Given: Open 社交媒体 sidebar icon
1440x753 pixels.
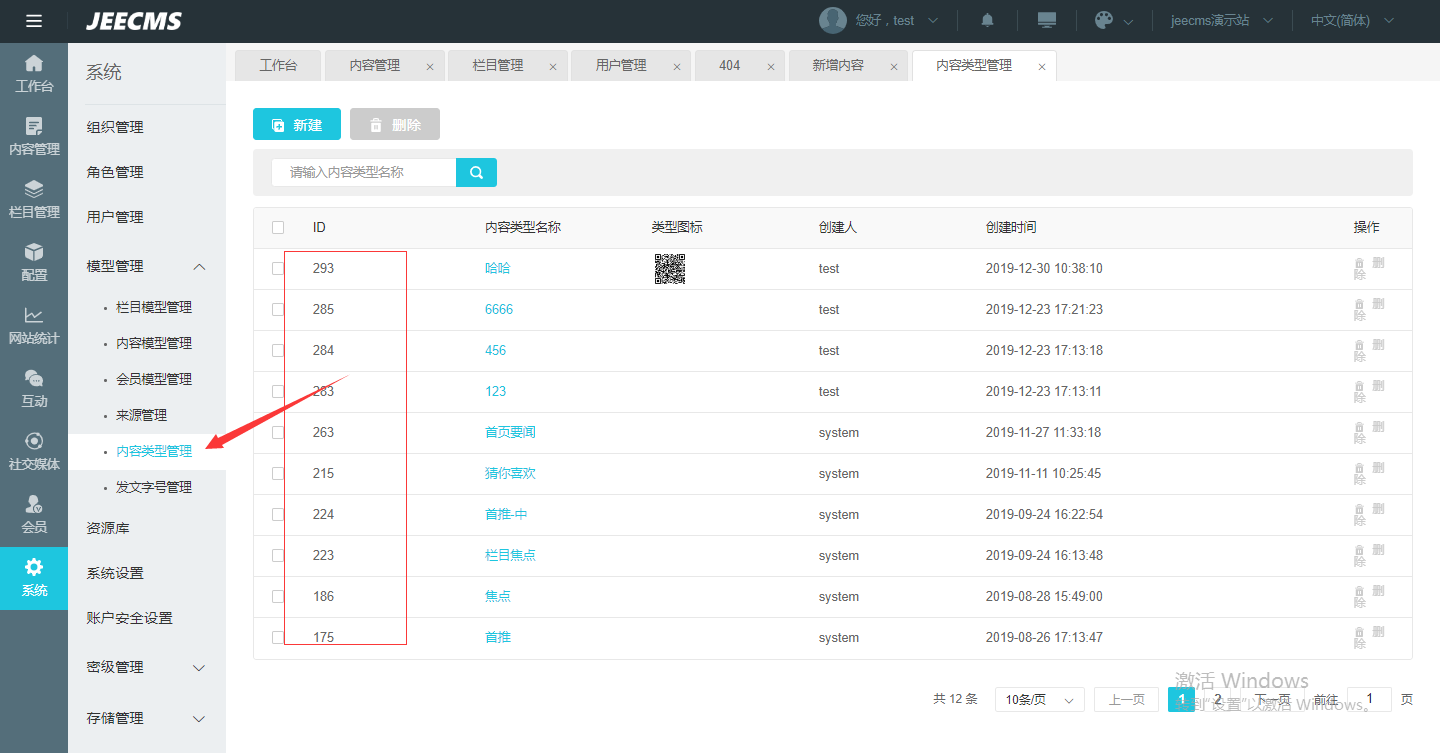Looking at the screenshot, I should 34,452.
